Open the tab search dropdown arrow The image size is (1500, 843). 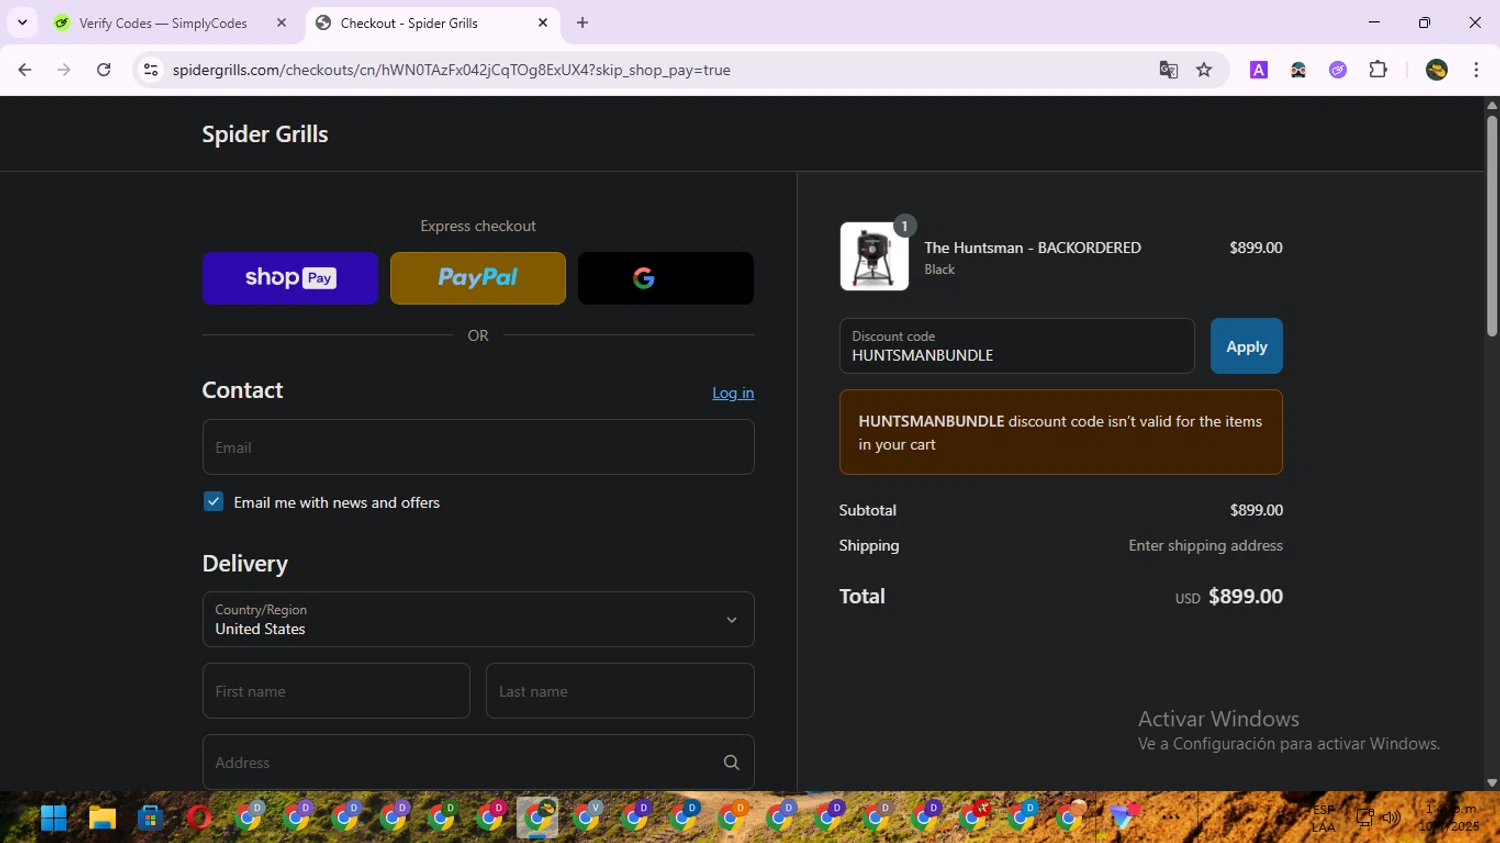tap(22, 22)
